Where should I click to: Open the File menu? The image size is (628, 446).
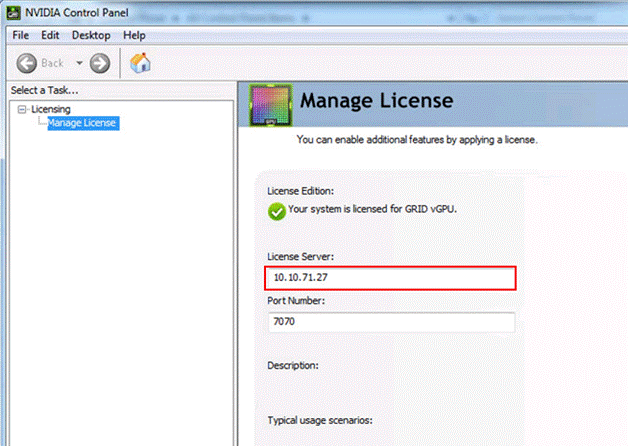pyautogui.click(x=20, y=35)
